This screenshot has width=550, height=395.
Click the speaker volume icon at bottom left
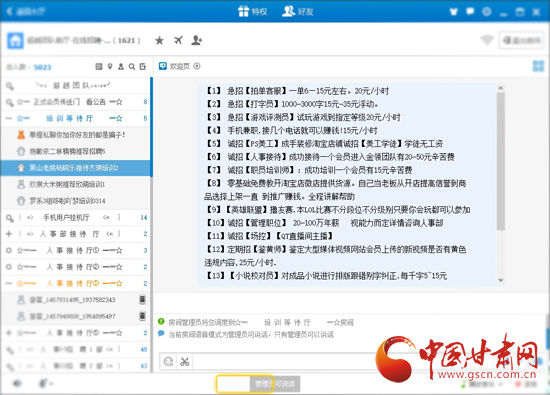(16, 383)
